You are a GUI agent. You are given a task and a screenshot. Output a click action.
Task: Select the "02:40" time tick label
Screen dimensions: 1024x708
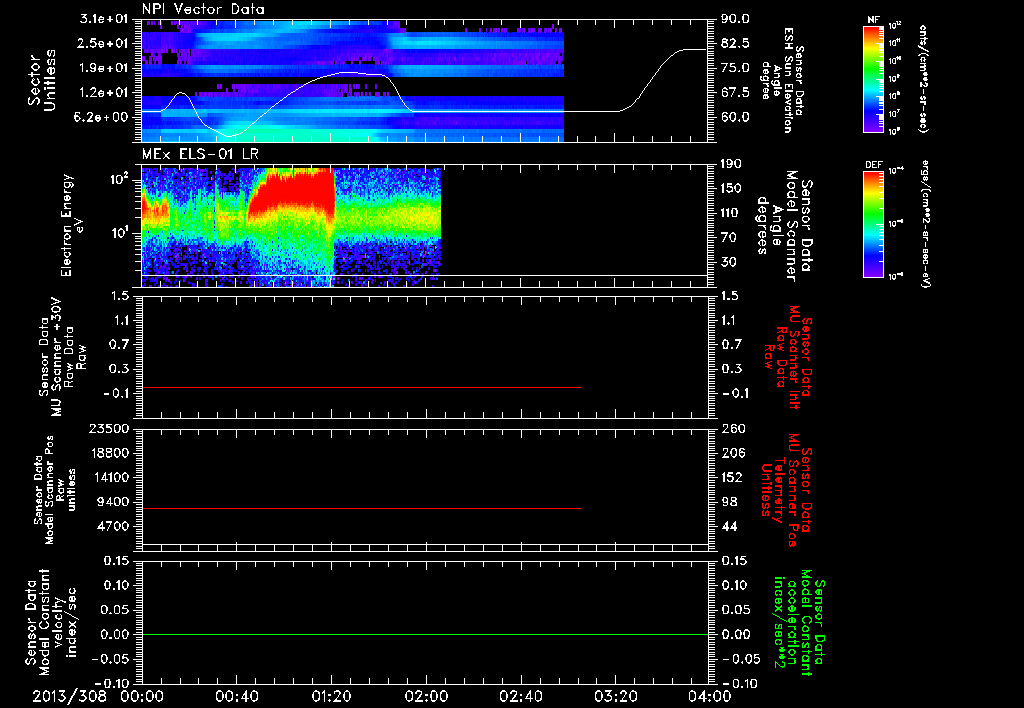pos(520,696)
